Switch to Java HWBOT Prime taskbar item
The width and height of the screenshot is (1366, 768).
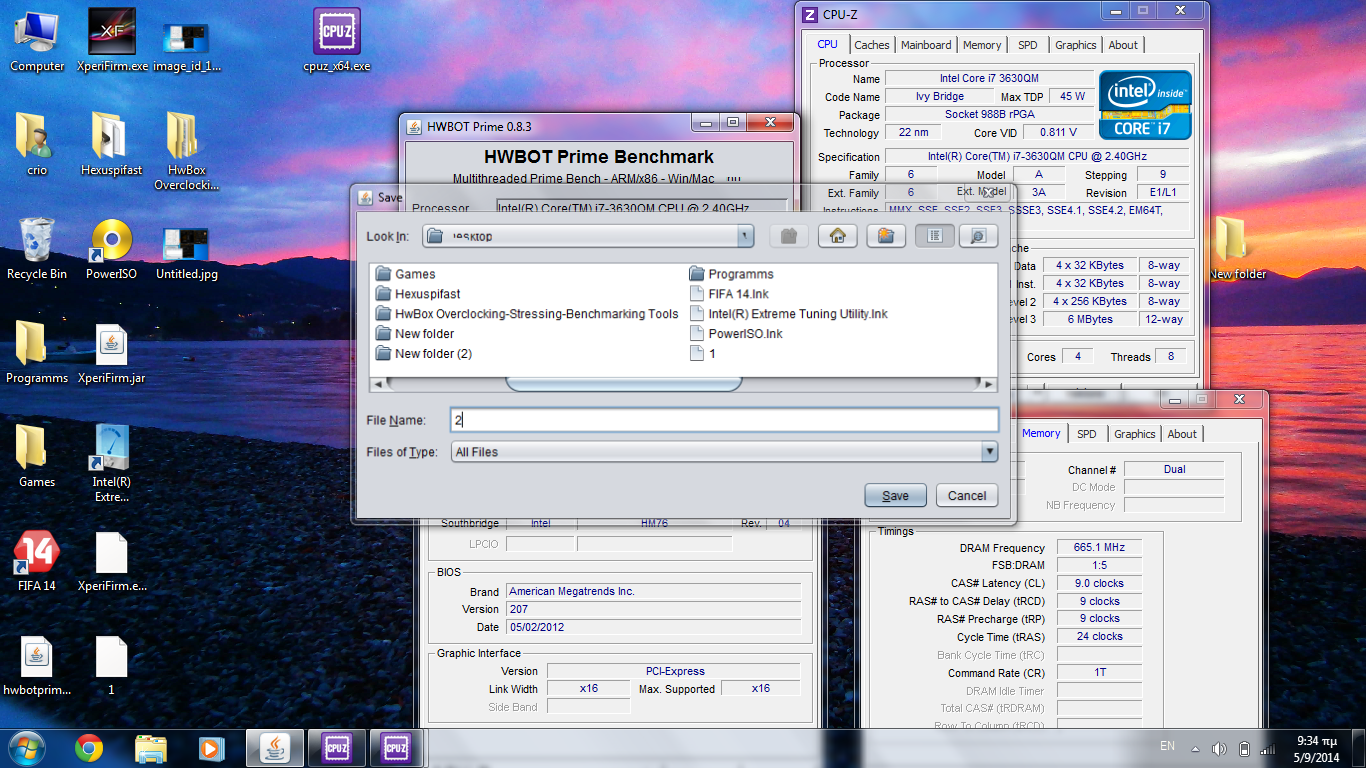tap(275, 748)
